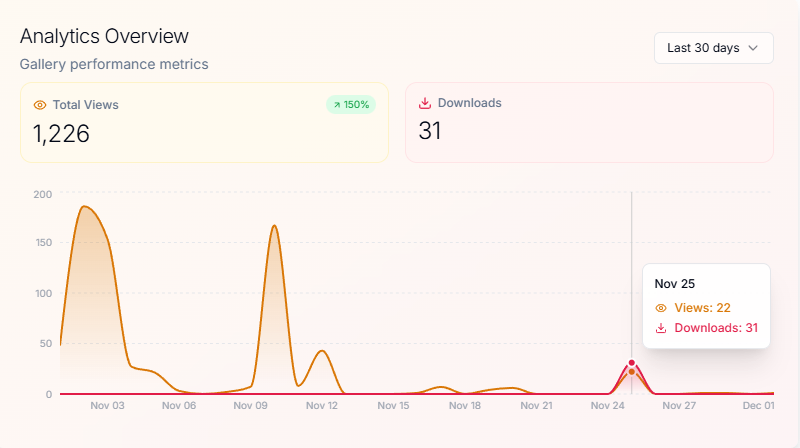Click "Downloads: 31" text in tooltip
This screenshot has width=800, height=448.
click(716, 328)
